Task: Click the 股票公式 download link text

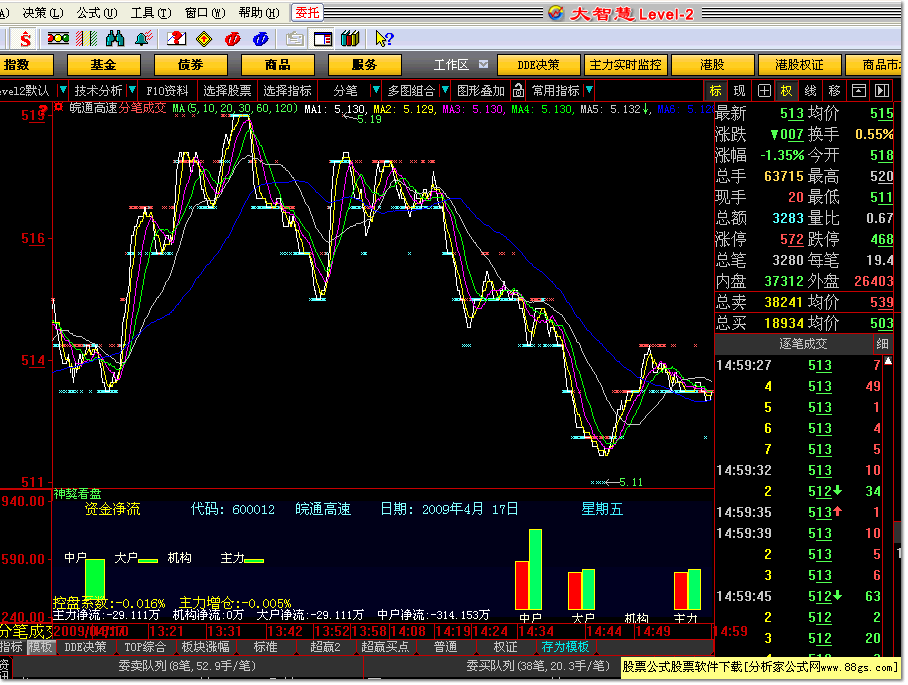Action: [x=759, y=667]
